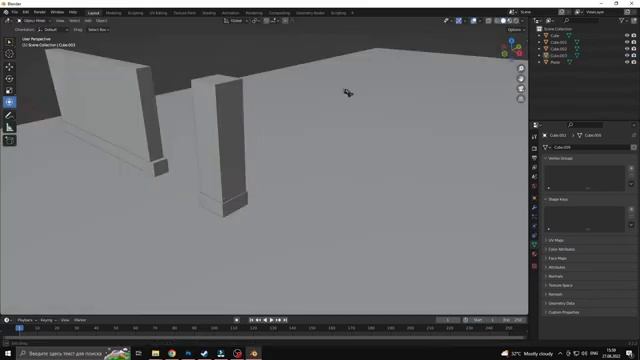Image resolution: width=640 pixels, height=360 pixels.
Task: Click the blue Z axis on navigation gizmo
Action: point(511,41)
